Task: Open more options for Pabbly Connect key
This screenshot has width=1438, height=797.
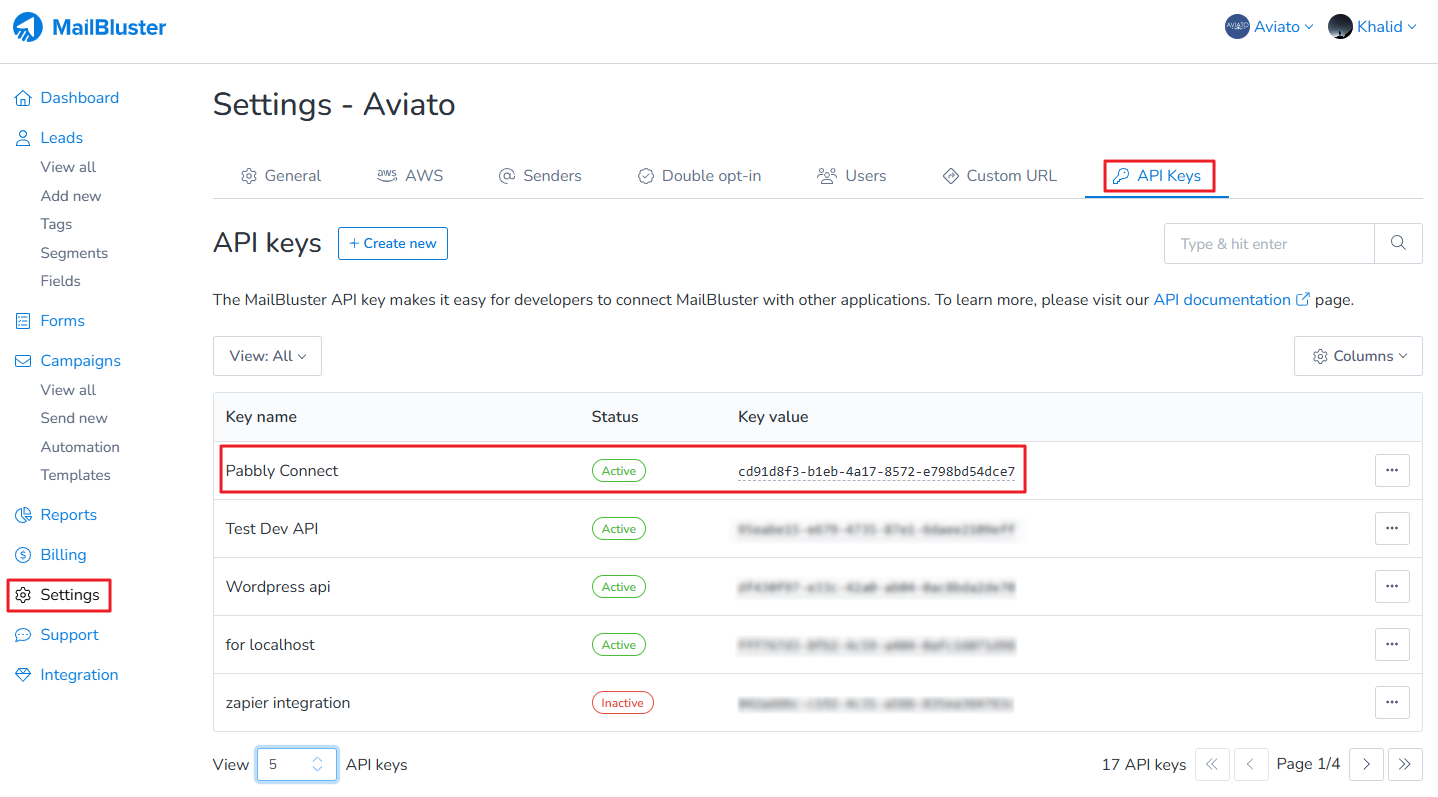Action: (1391, 471)
